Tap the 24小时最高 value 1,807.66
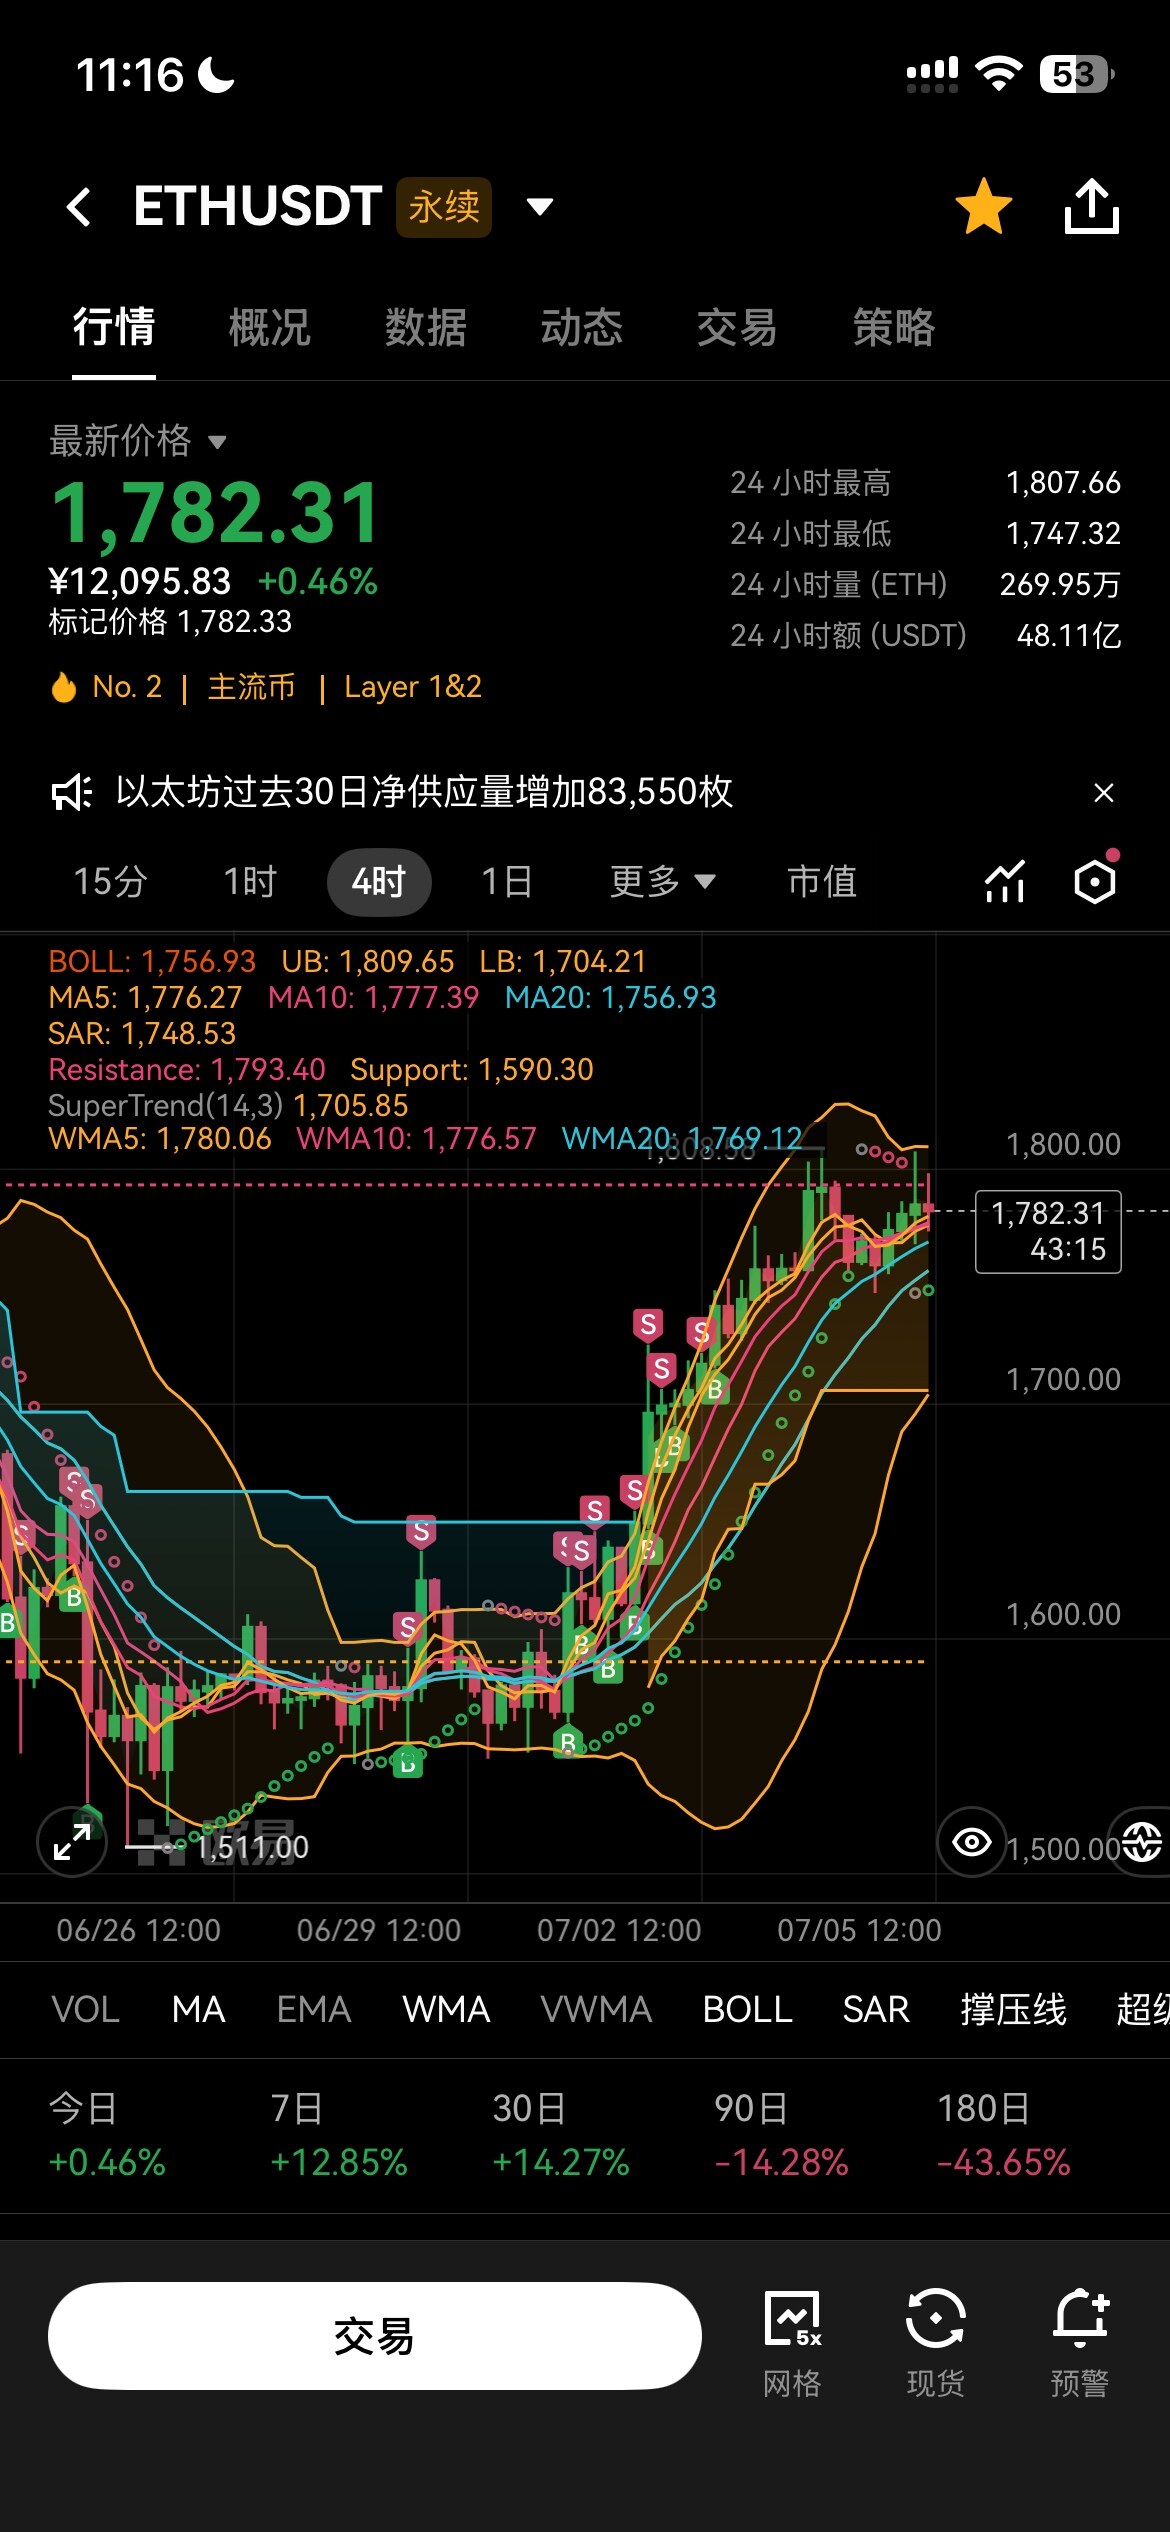This screenshot has height=2532, width=1170. (x=1063, y=483)
